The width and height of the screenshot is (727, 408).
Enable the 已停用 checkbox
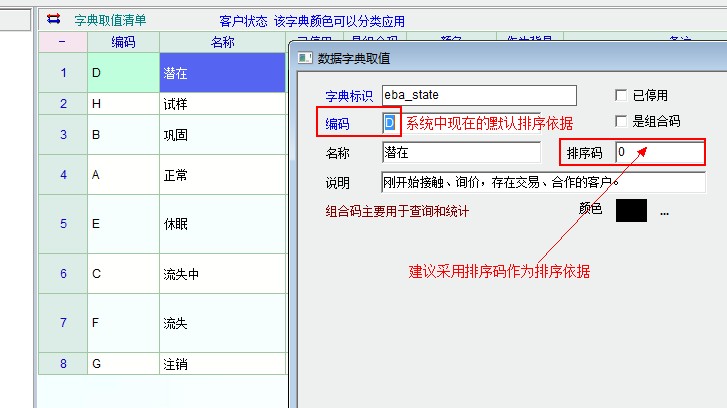[x=621, y=95]
